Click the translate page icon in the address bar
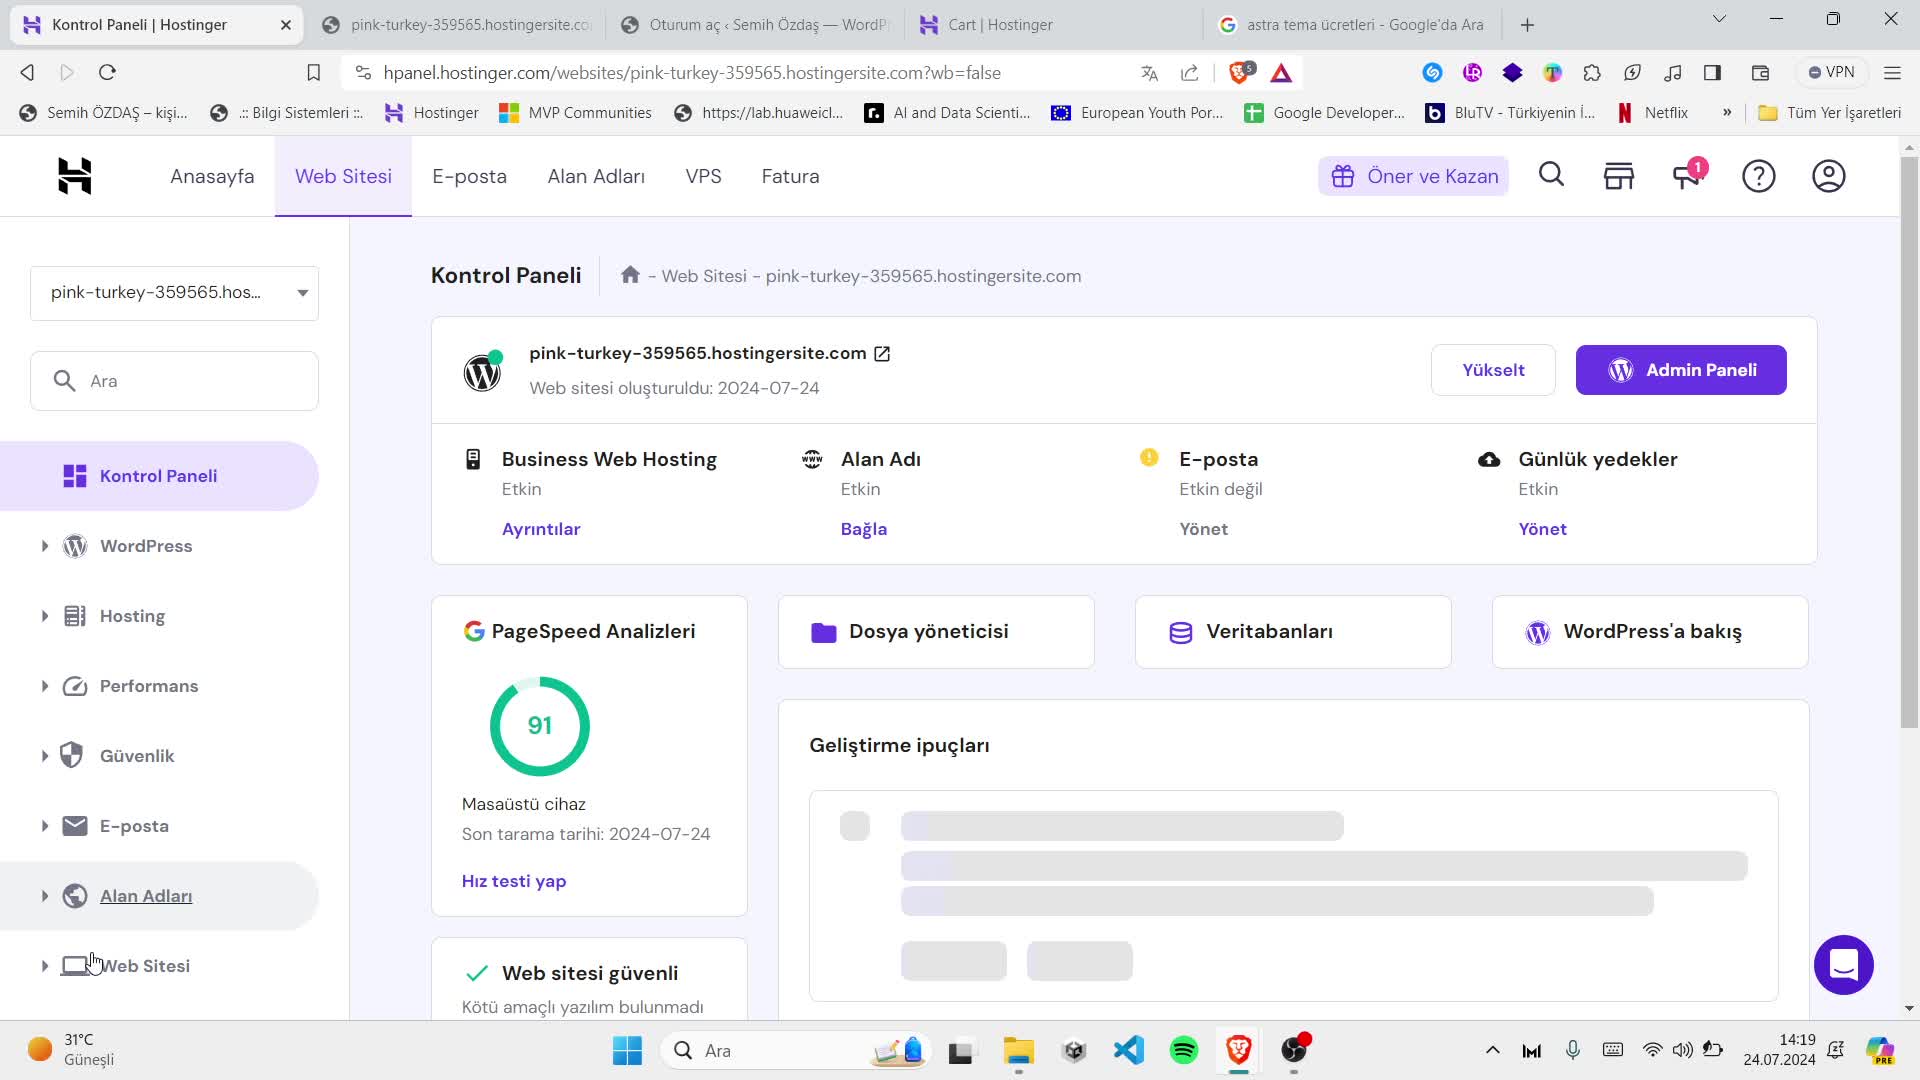Viewport: 1920px width, 1080px height. [1149, 73]
